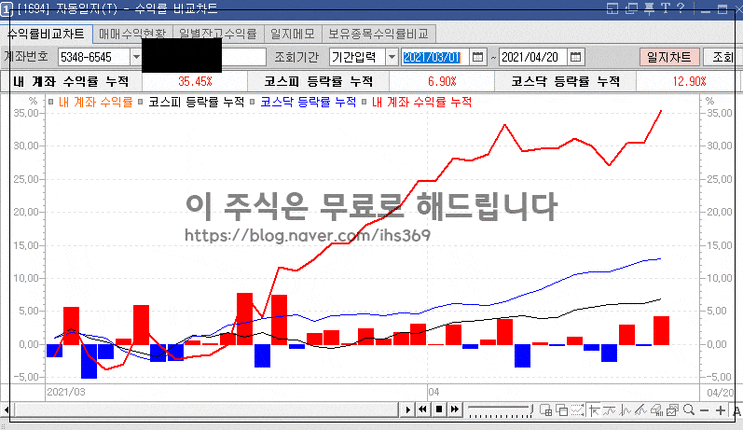Click the 코스피 등락률 누적 header label

pos(318,82)
